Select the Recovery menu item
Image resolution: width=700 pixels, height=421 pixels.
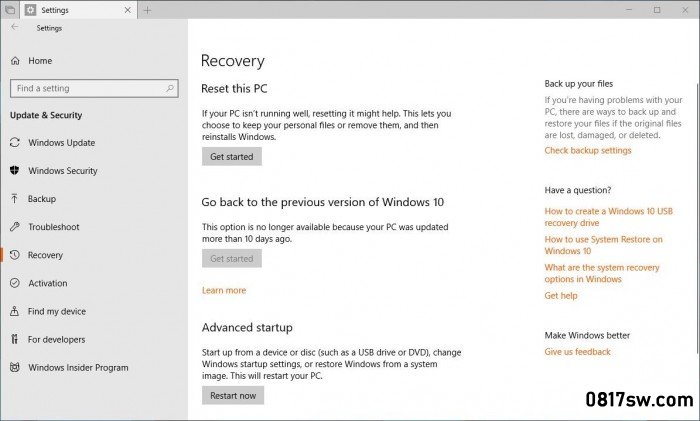(46, 255)
